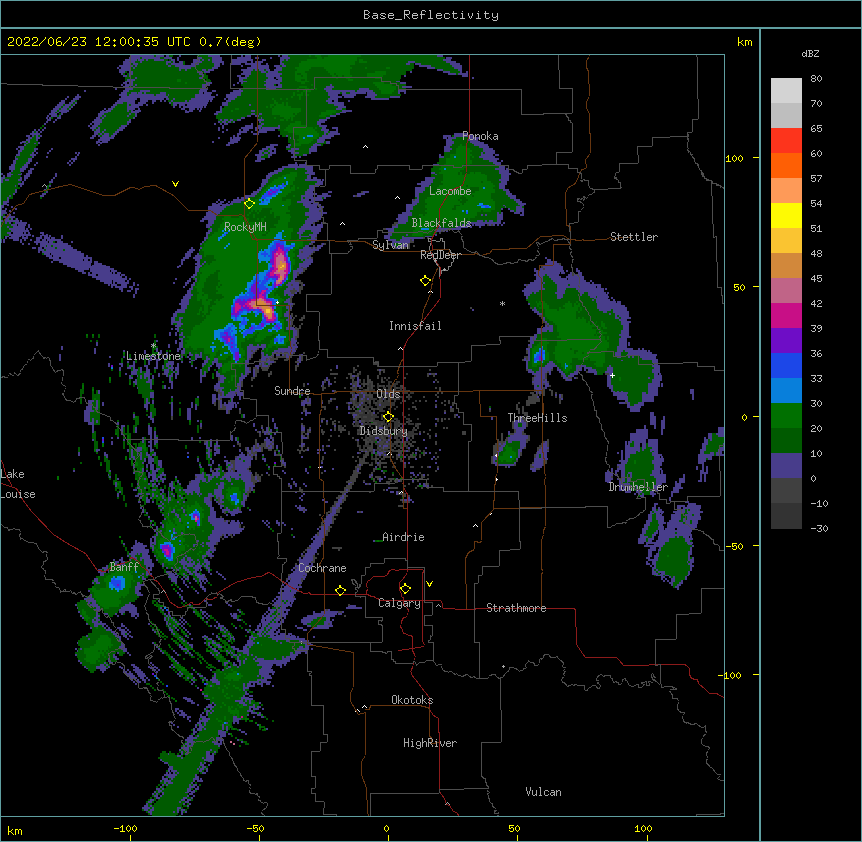Click the pink 42-45 dBZ legend swatch

tap(786, 291)
